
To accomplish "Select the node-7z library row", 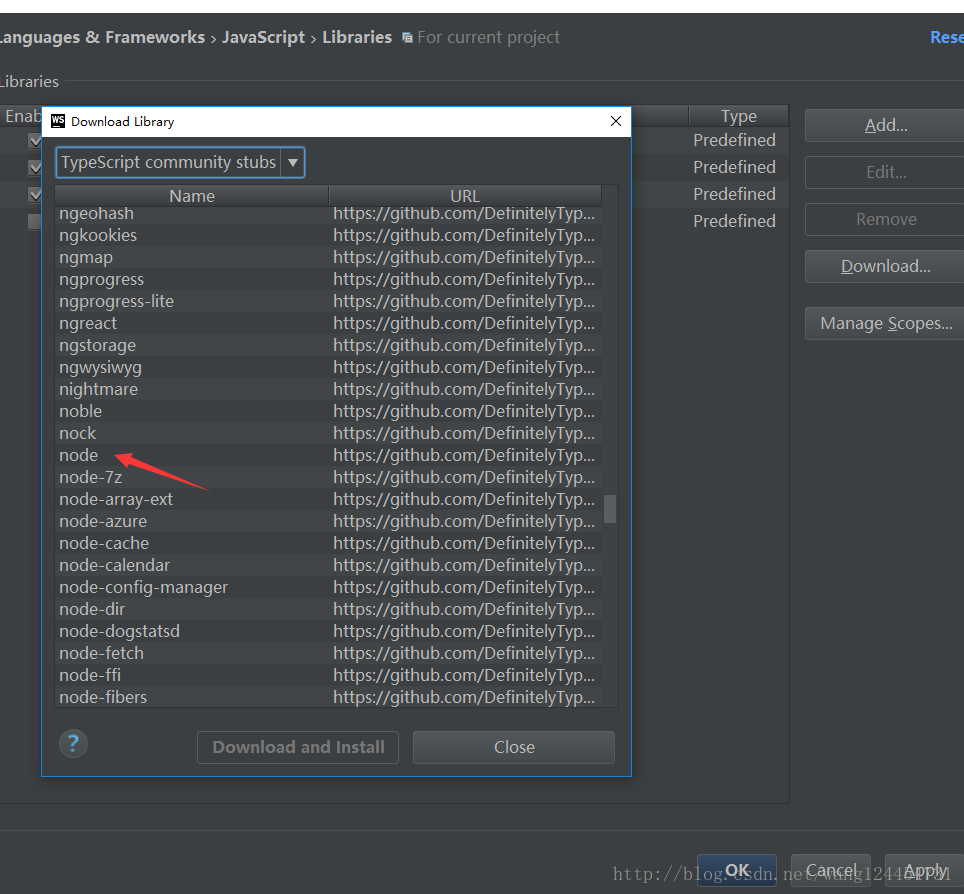I will click(x=328, y=478).
